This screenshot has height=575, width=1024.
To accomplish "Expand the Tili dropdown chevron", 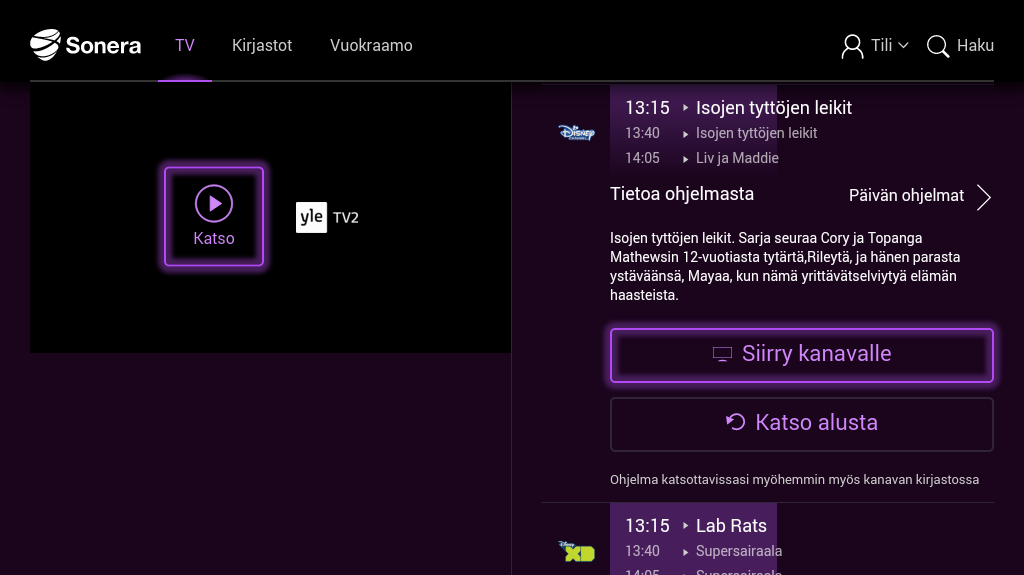I will (x=903, y=46).
